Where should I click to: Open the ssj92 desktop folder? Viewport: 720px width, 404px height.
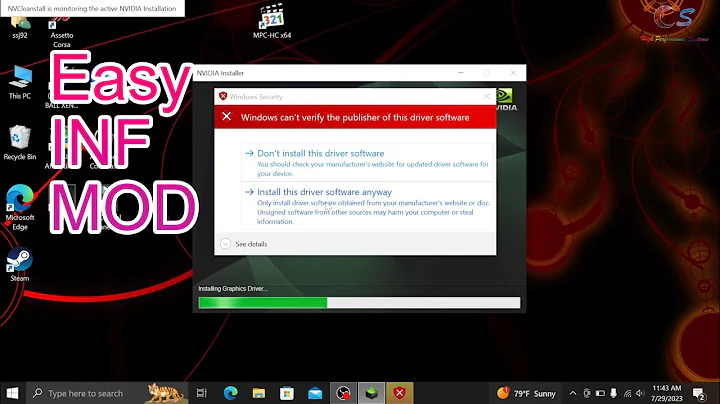pyautogui.click(x=20, y=26)
